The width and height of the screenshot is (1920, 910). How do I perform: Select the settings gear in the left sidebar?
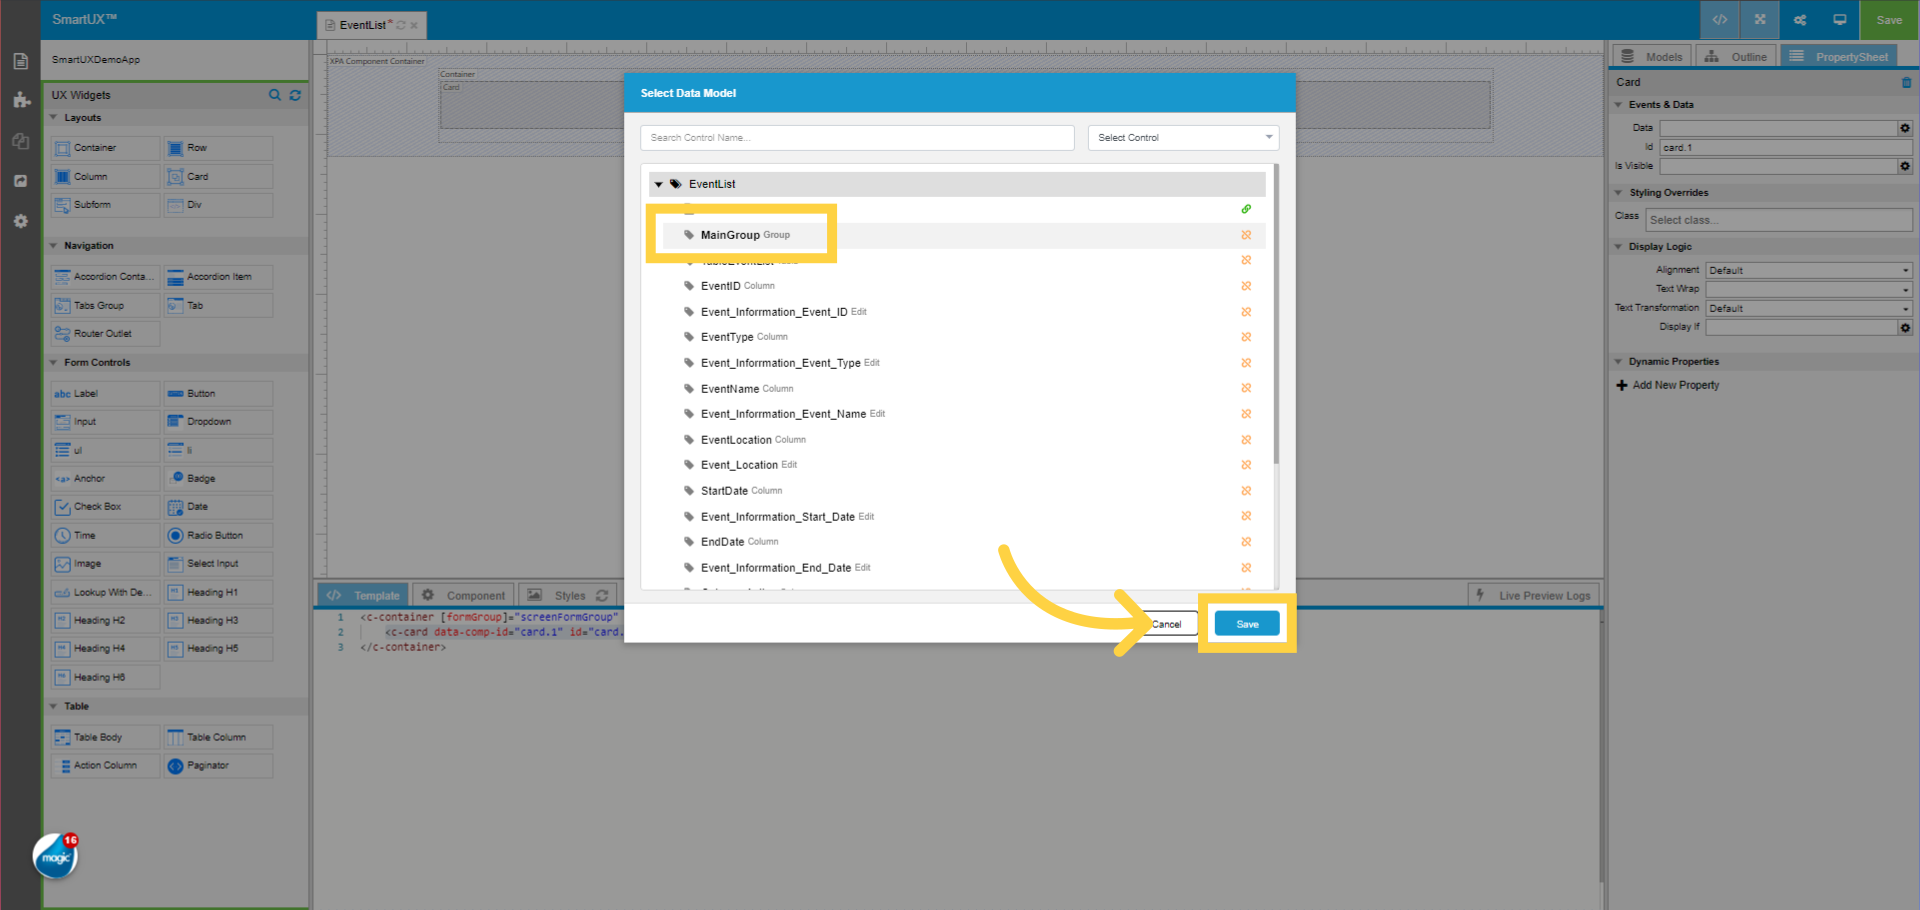tap(20, 221)
